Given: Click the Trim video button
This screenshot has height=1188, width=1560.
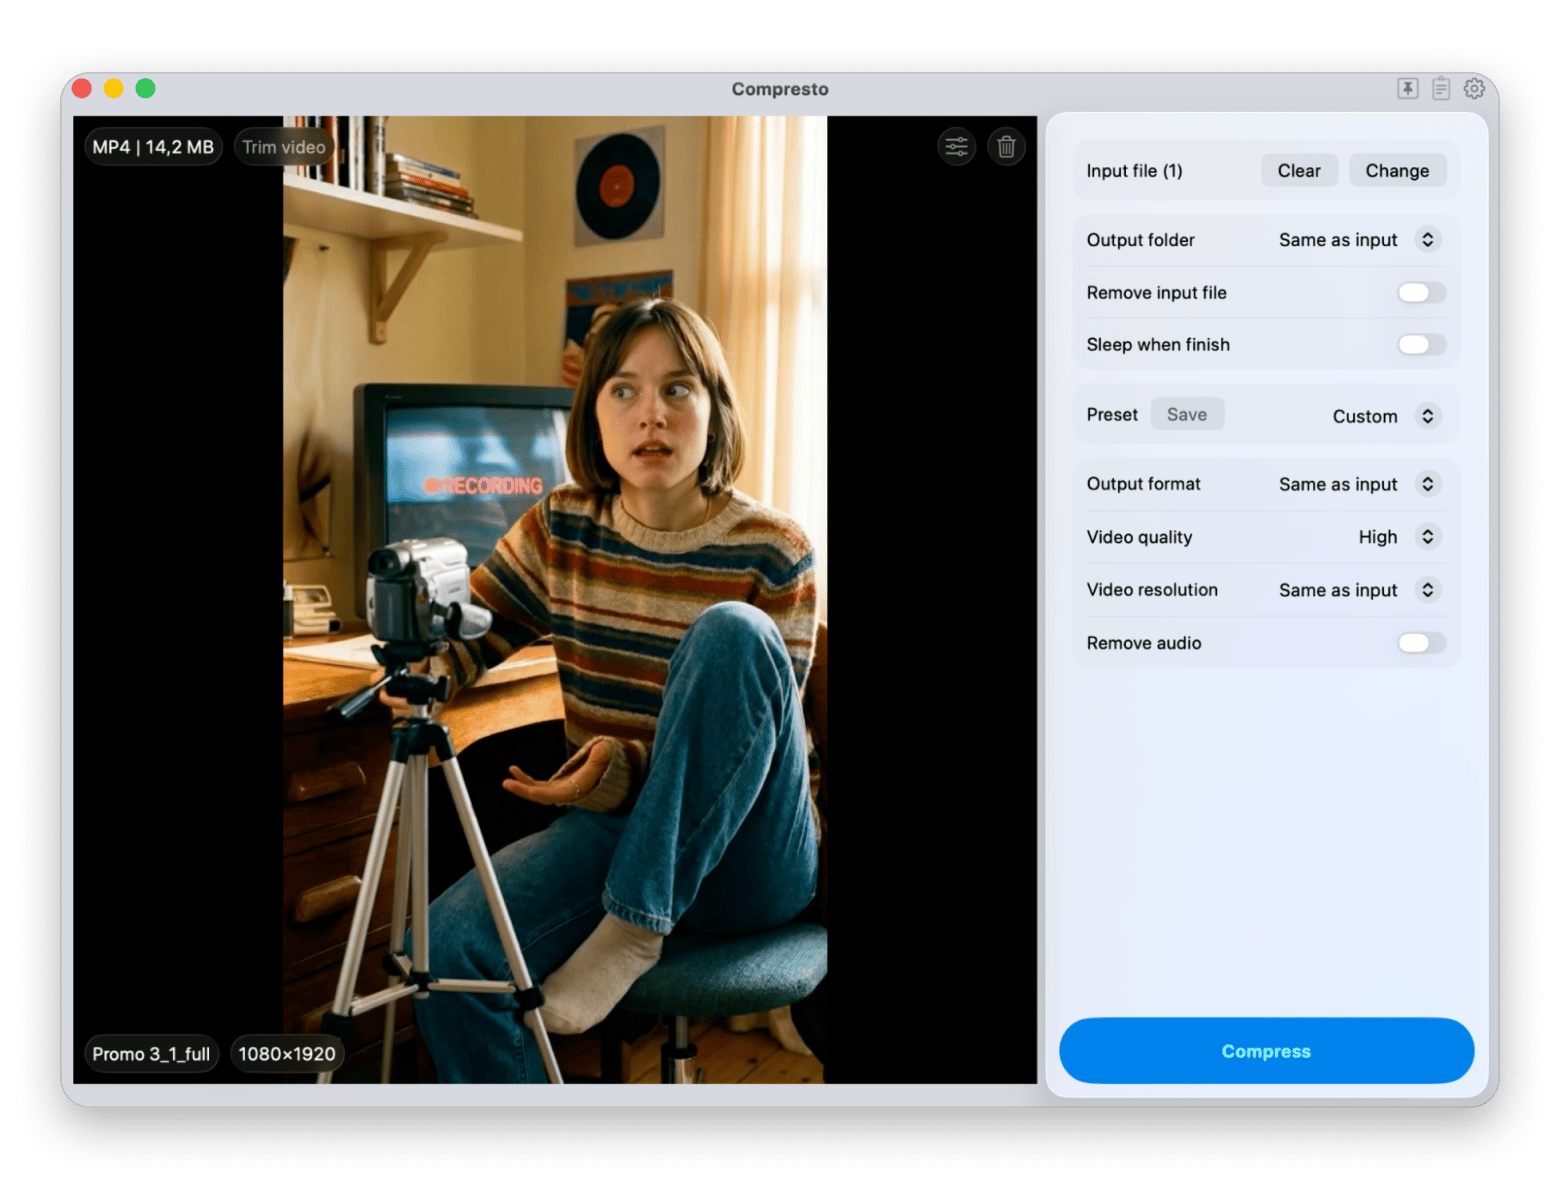Looking at the screenshot, I should pyautogui.click(x=284, y=147).
